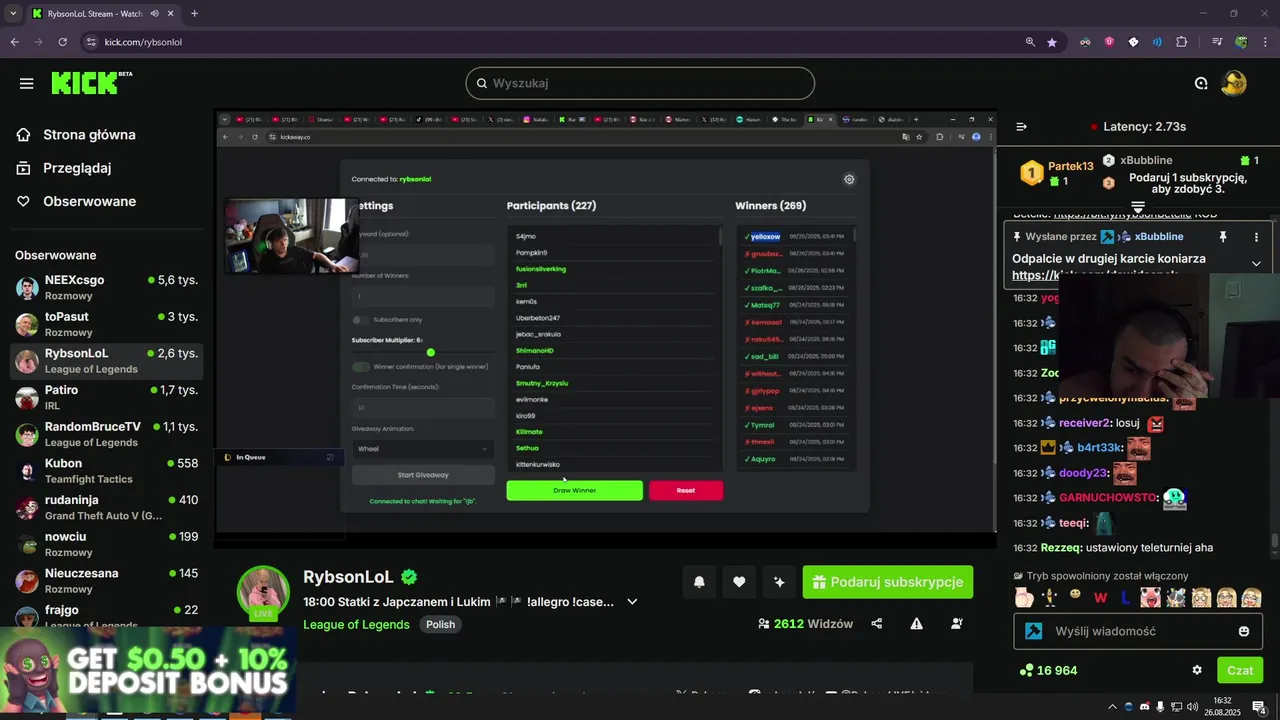Screen dimensions: 1280x720
Task: Click the Polish language tag
Action: (440, 625)
